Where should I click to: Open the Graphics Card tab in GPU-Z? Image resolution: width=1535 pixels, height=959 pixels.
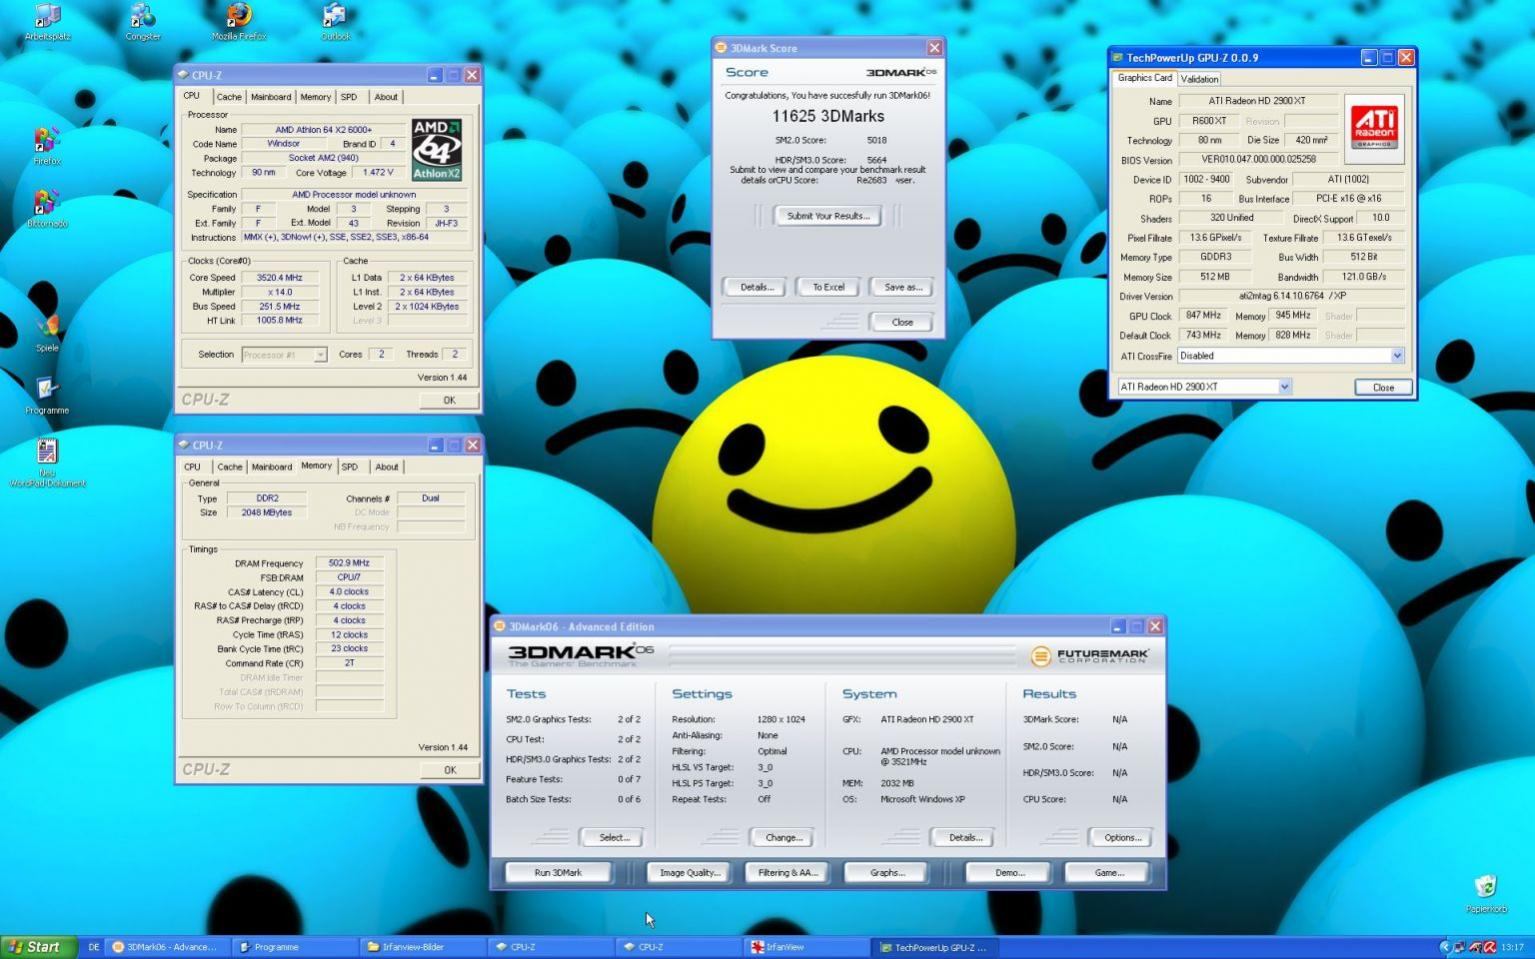point(1144,78)
